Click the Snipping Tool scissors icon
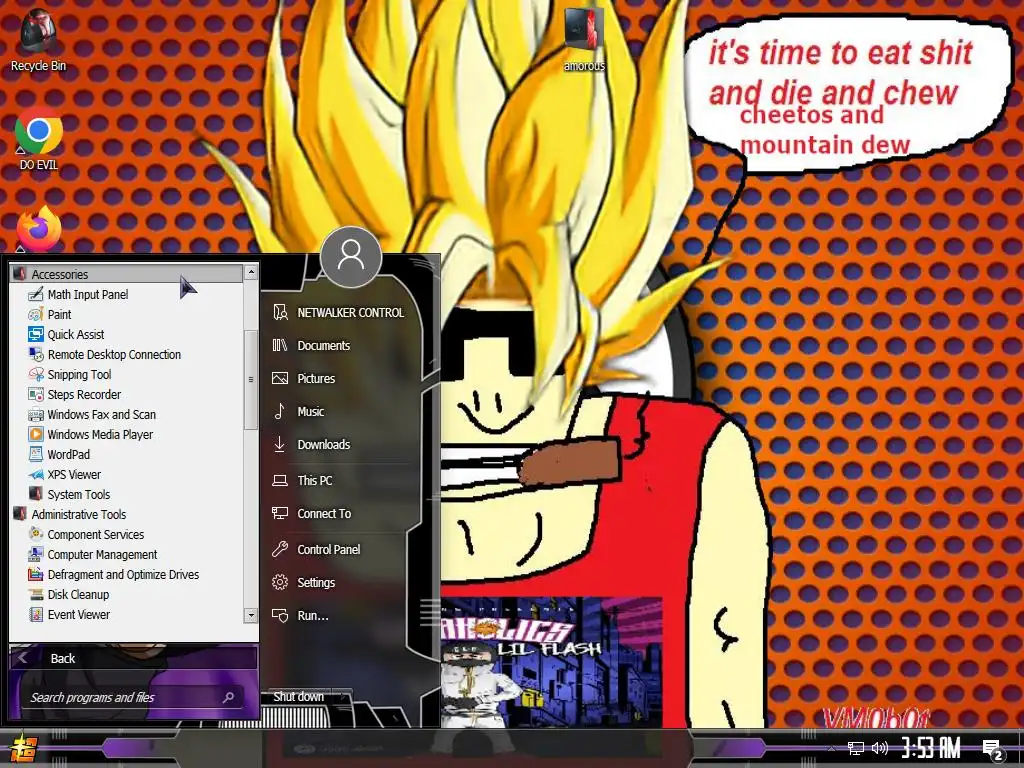The height and width of the screenshot is (768, 1024). pyautogui.click(x=36, y=375)
